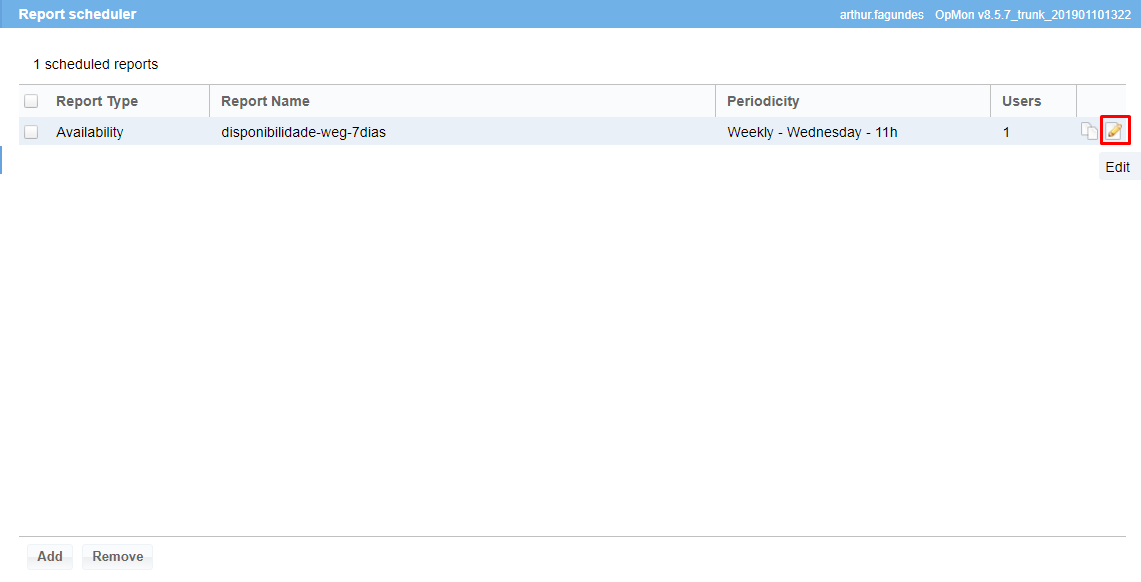Screen dimensions: 1141x582
Task: Click the blue side-panel handle at left edge
Action: (x=1, y=160)
